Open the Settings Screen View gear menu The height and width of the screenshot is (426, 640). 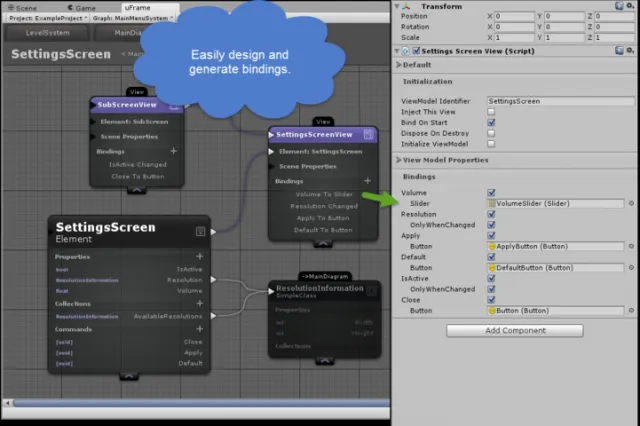click(630, 50)
